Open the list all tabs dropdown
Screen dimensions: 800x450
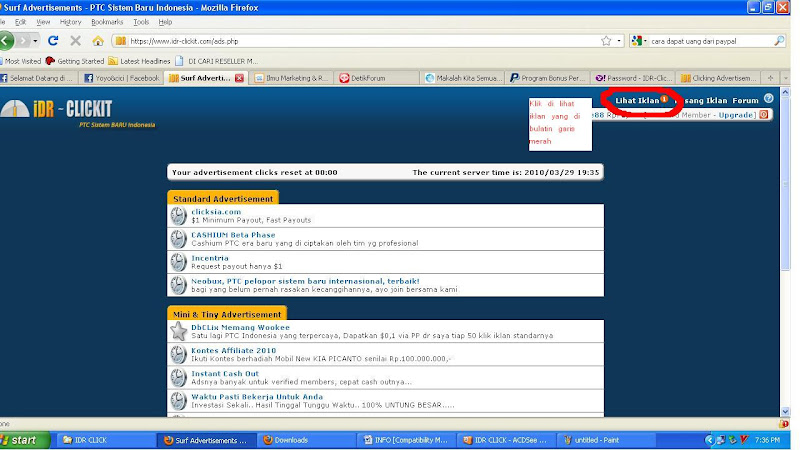(x=786, y=78)
